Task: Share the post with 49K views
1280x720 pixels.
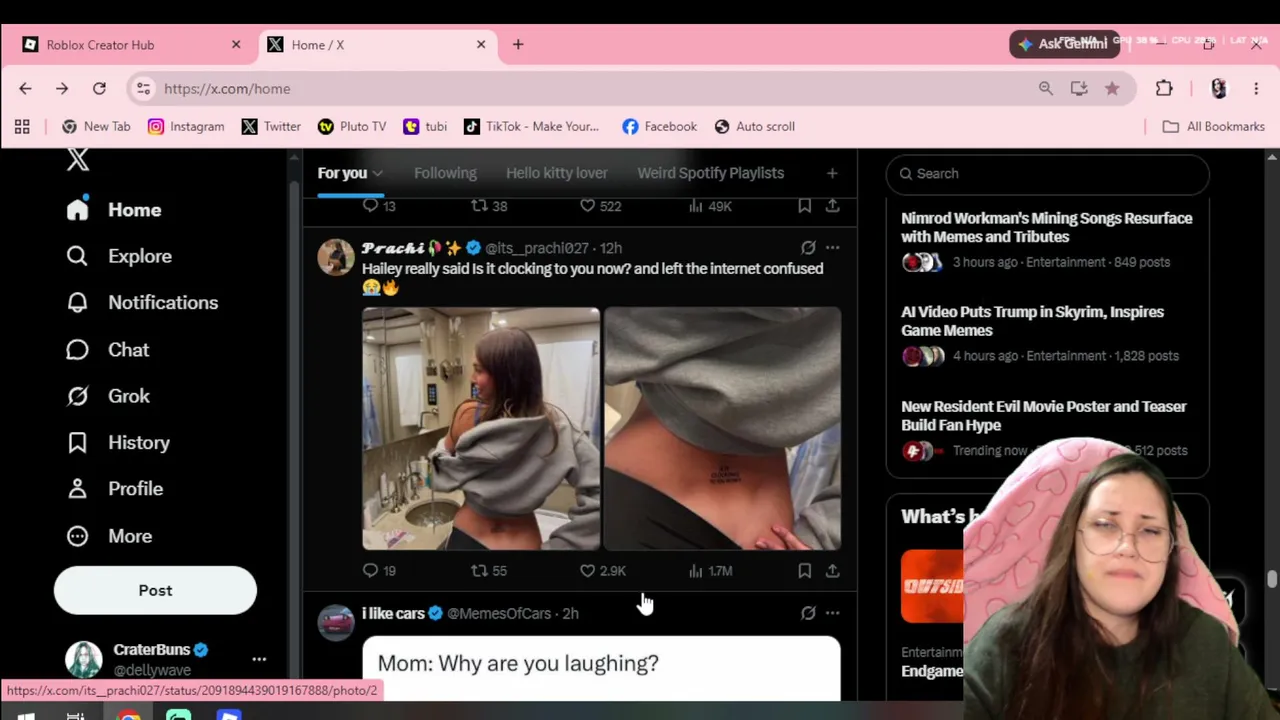Action: (x=832, y=206)
